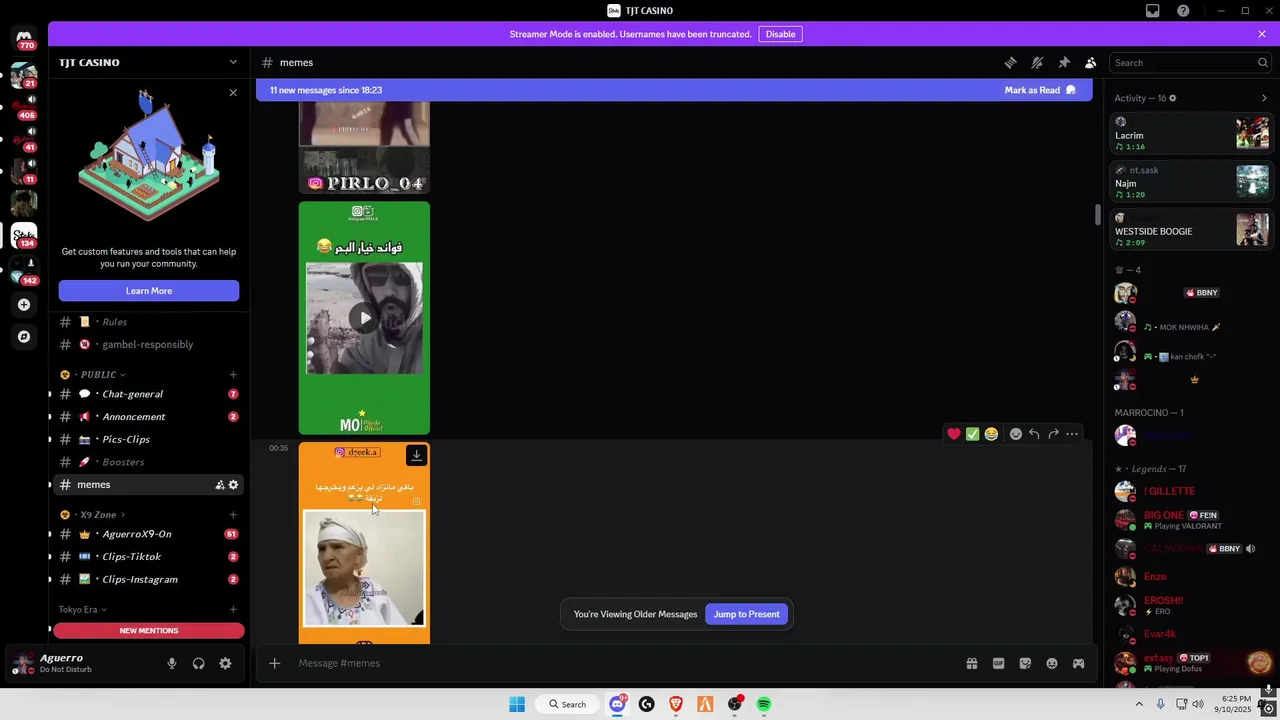Forward the hovered message
This screenshot has width=1280, height=720.
[1053, 434]
